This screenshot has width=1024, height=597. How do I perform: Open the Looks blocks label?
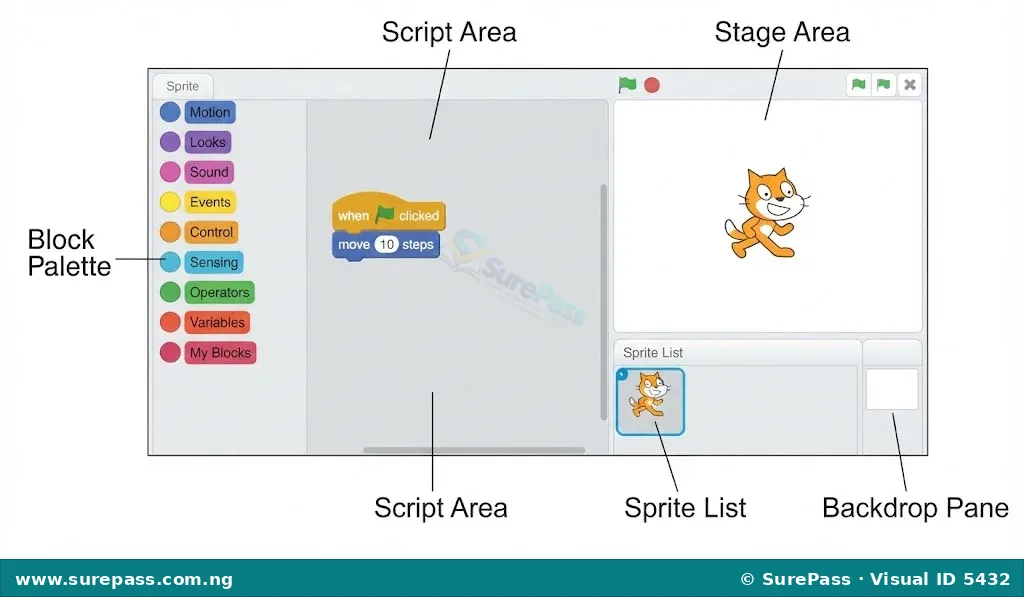click(208, 142)
